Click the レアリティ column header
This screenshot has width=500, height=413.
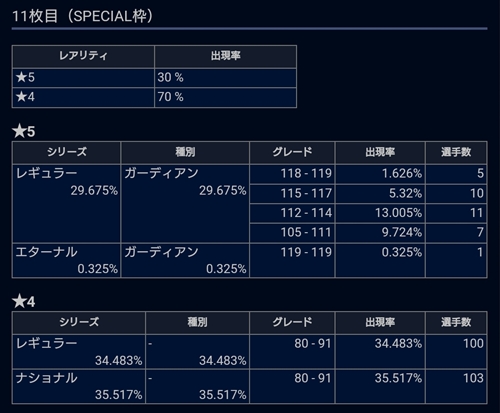(83, 56)
